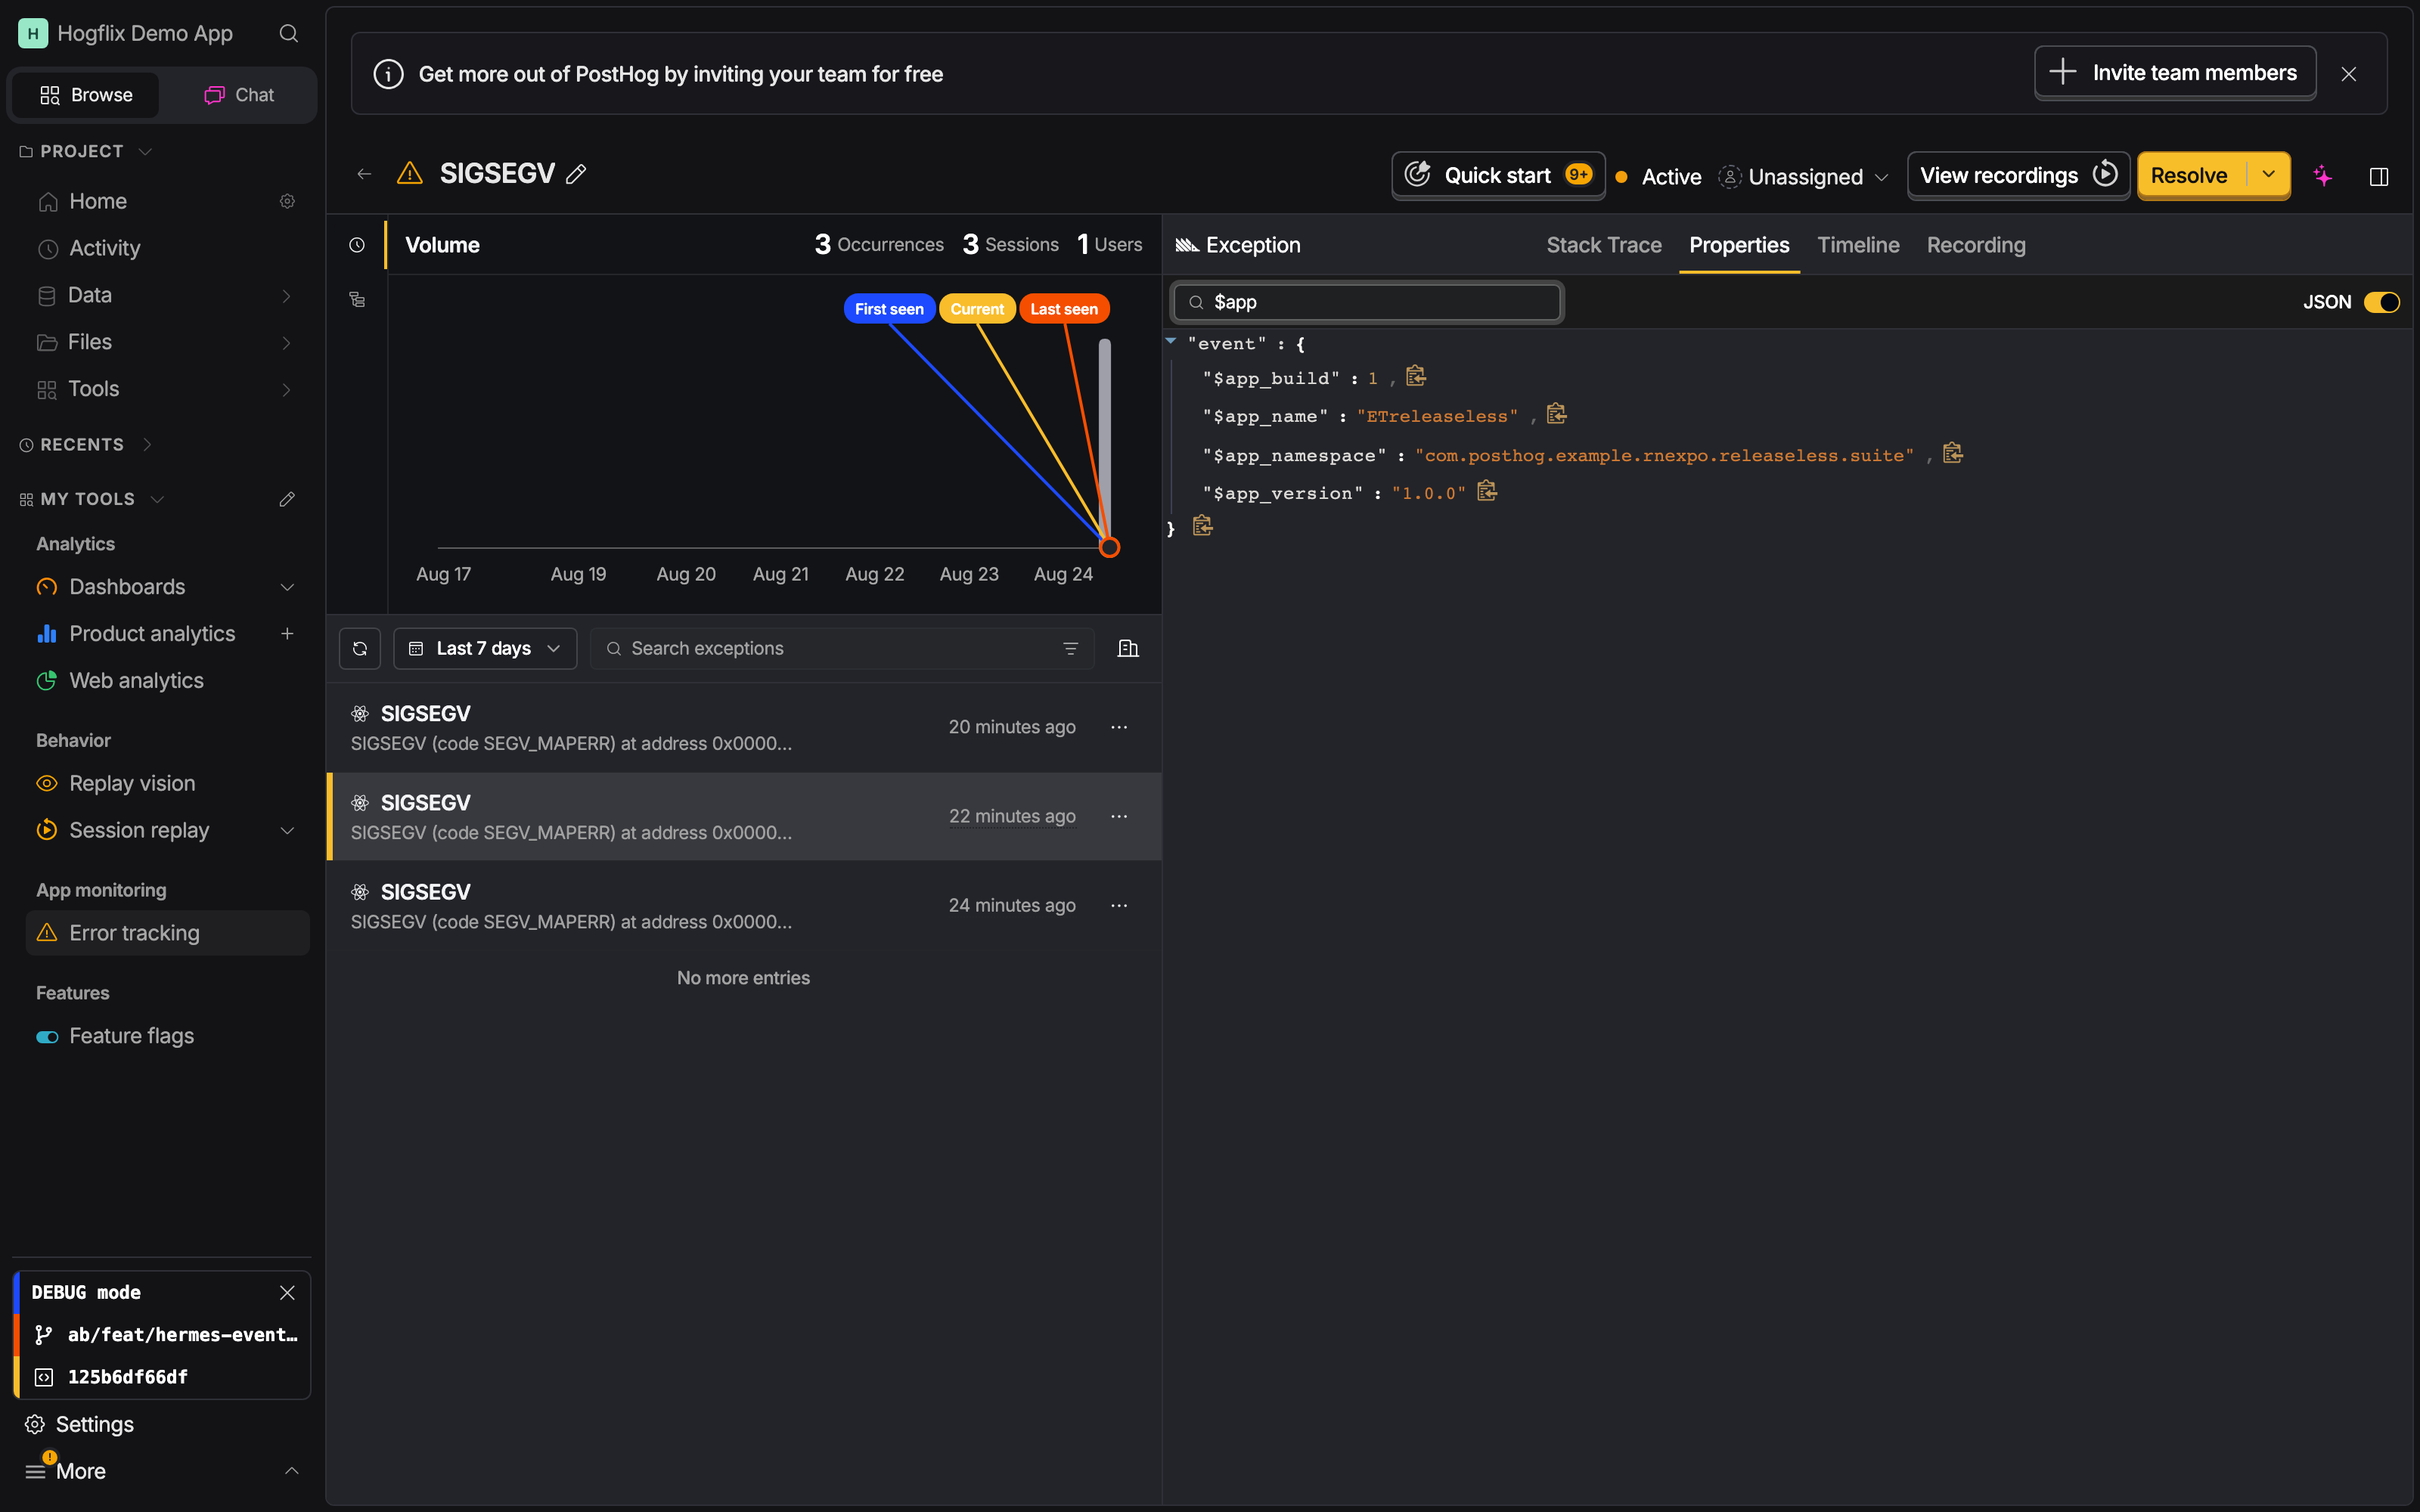Image resolution: width=2420 pixels, height=1512 pixels.
Task: Click the Active status label
Action: pos(1671,177)
